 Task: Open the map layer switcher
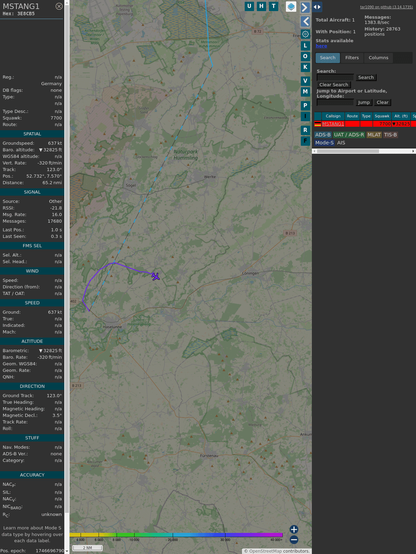click(x=291, y=7)
